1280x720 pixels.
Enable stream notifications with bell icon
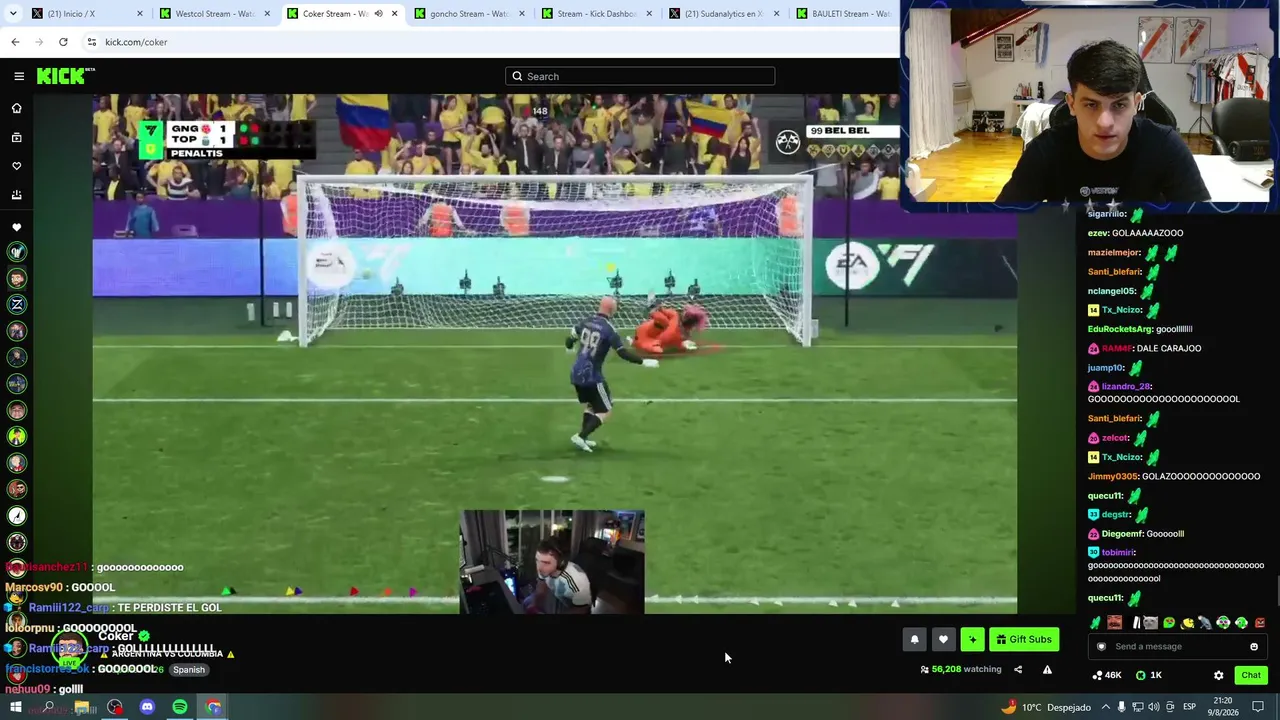914,640
